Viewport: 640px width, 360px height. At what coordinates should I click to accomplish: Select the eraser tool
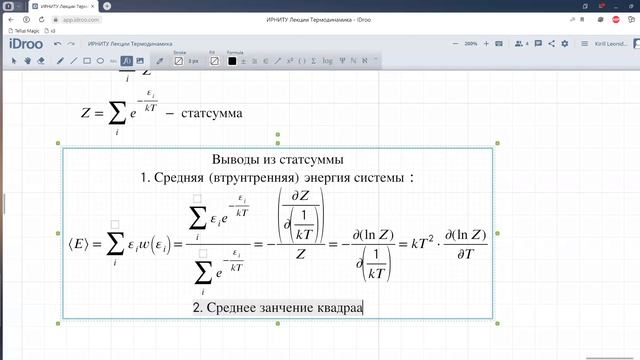(41, 61)
